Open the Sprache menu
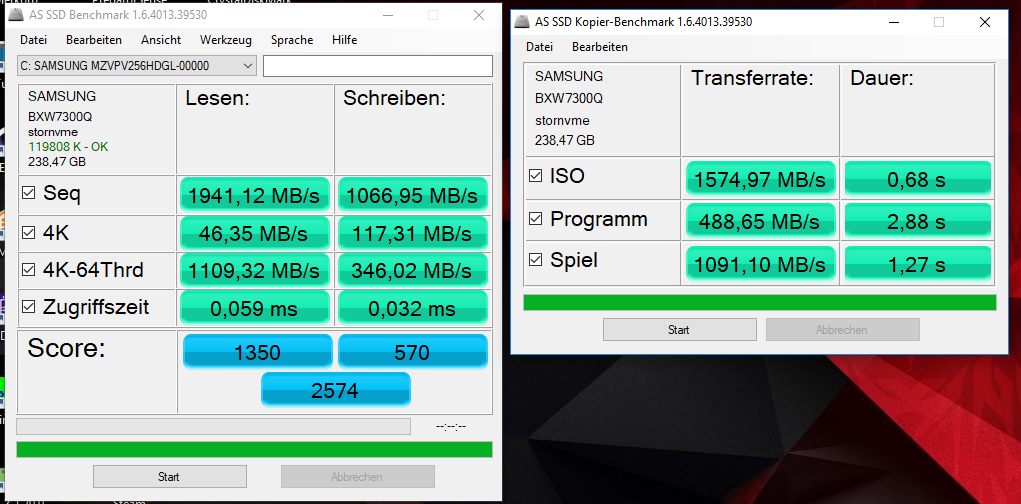Image resolution: width=1021 pixels, height=504 pixels. pyautogui.click(x=291, y=40)
